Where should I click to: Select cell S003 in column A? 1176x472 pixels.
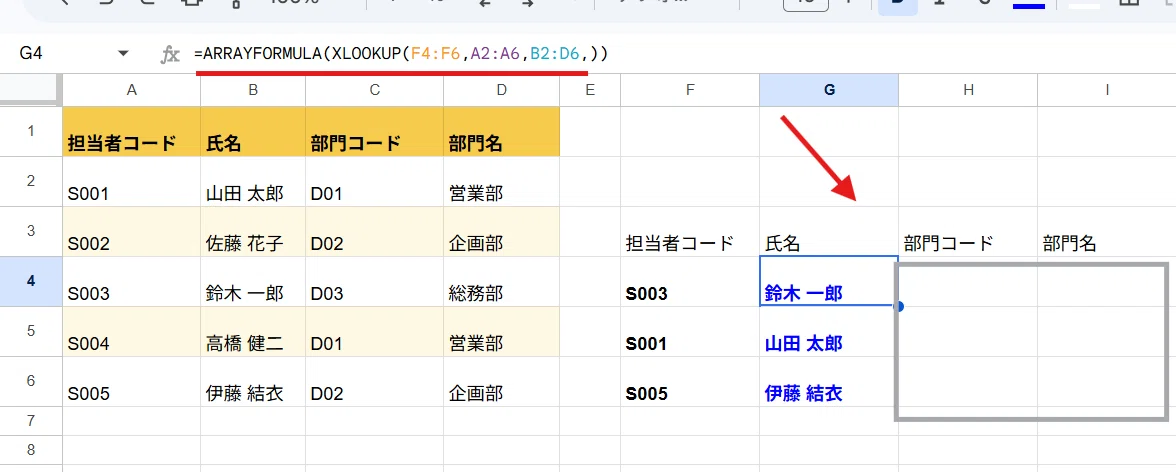131,281
